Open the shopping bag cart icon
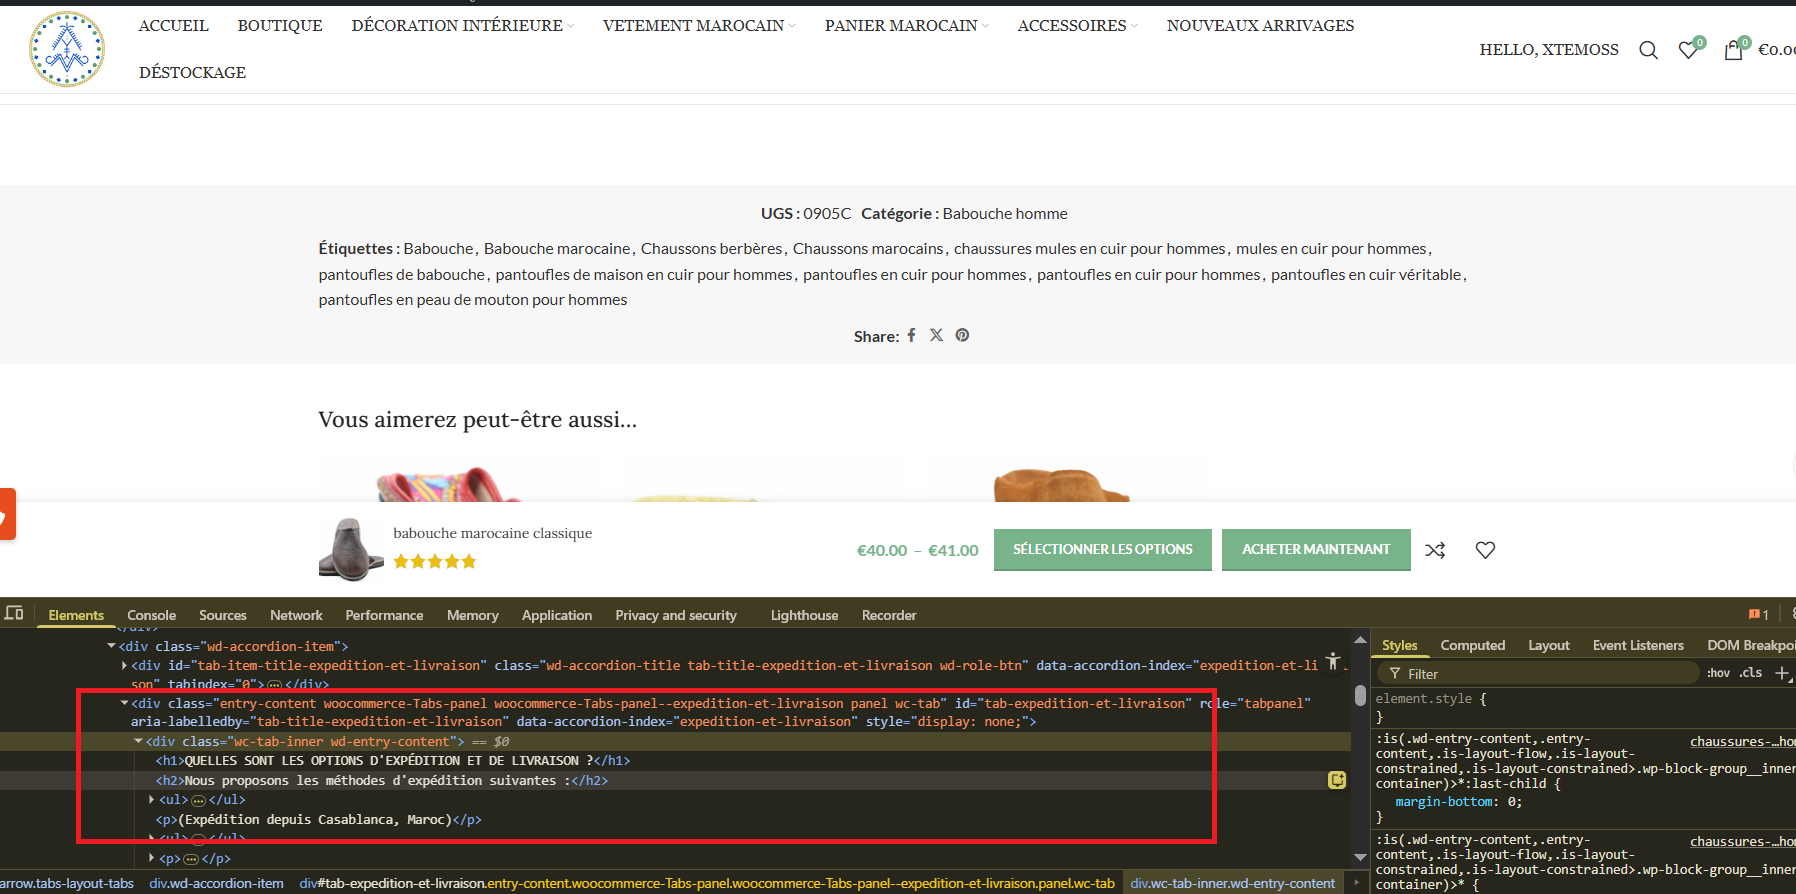This screenshot has width=1796, height=894. click(1734, 50)
